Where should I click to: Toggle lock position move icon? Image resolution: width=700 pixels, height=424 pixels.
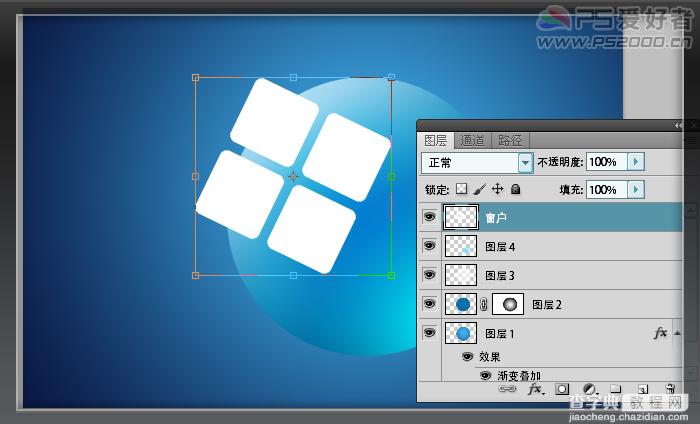[497, 189]
